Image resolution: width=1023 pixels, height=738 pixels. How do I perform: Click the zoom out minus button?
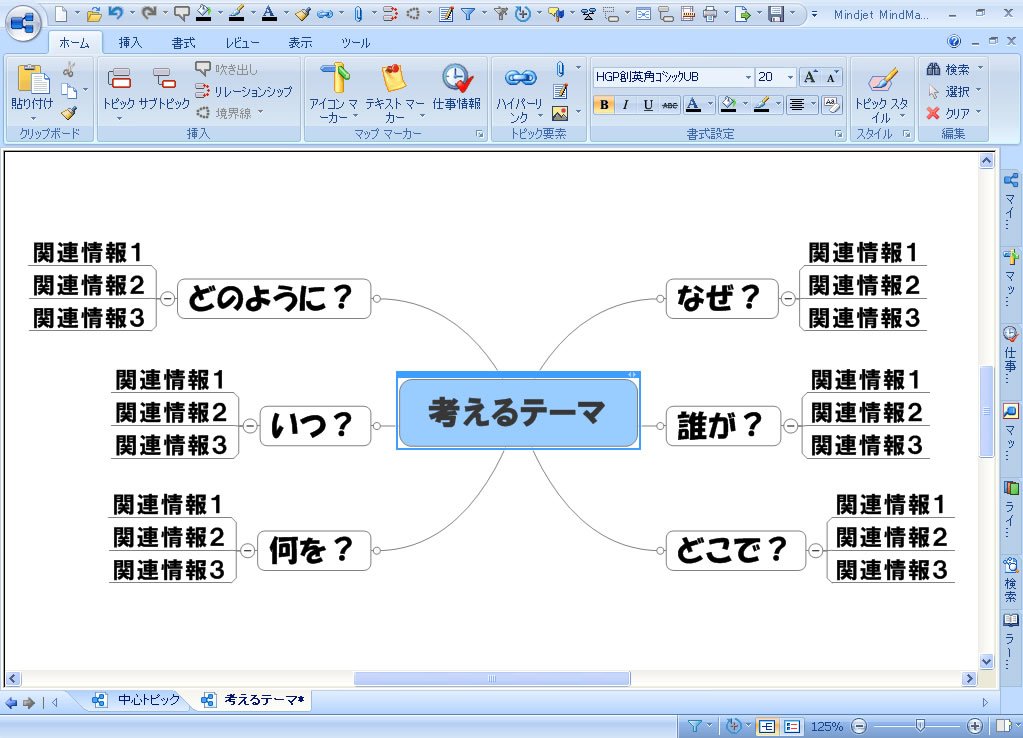click(859, 726)
